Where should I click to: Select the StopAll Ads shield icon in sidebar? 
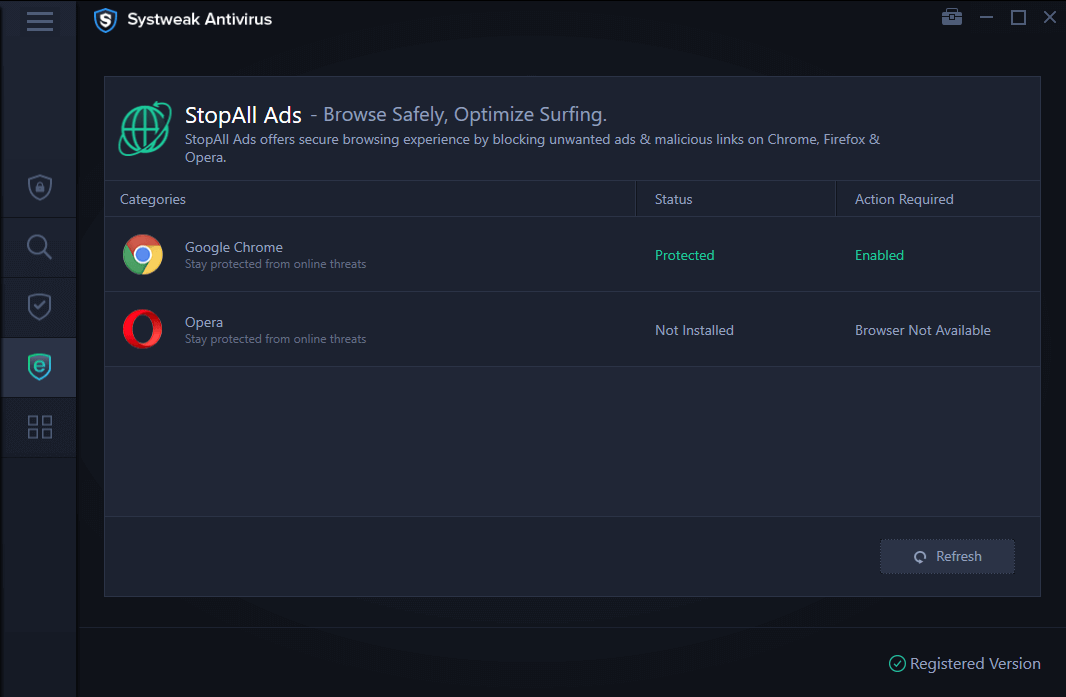click(x=39, y=367)
